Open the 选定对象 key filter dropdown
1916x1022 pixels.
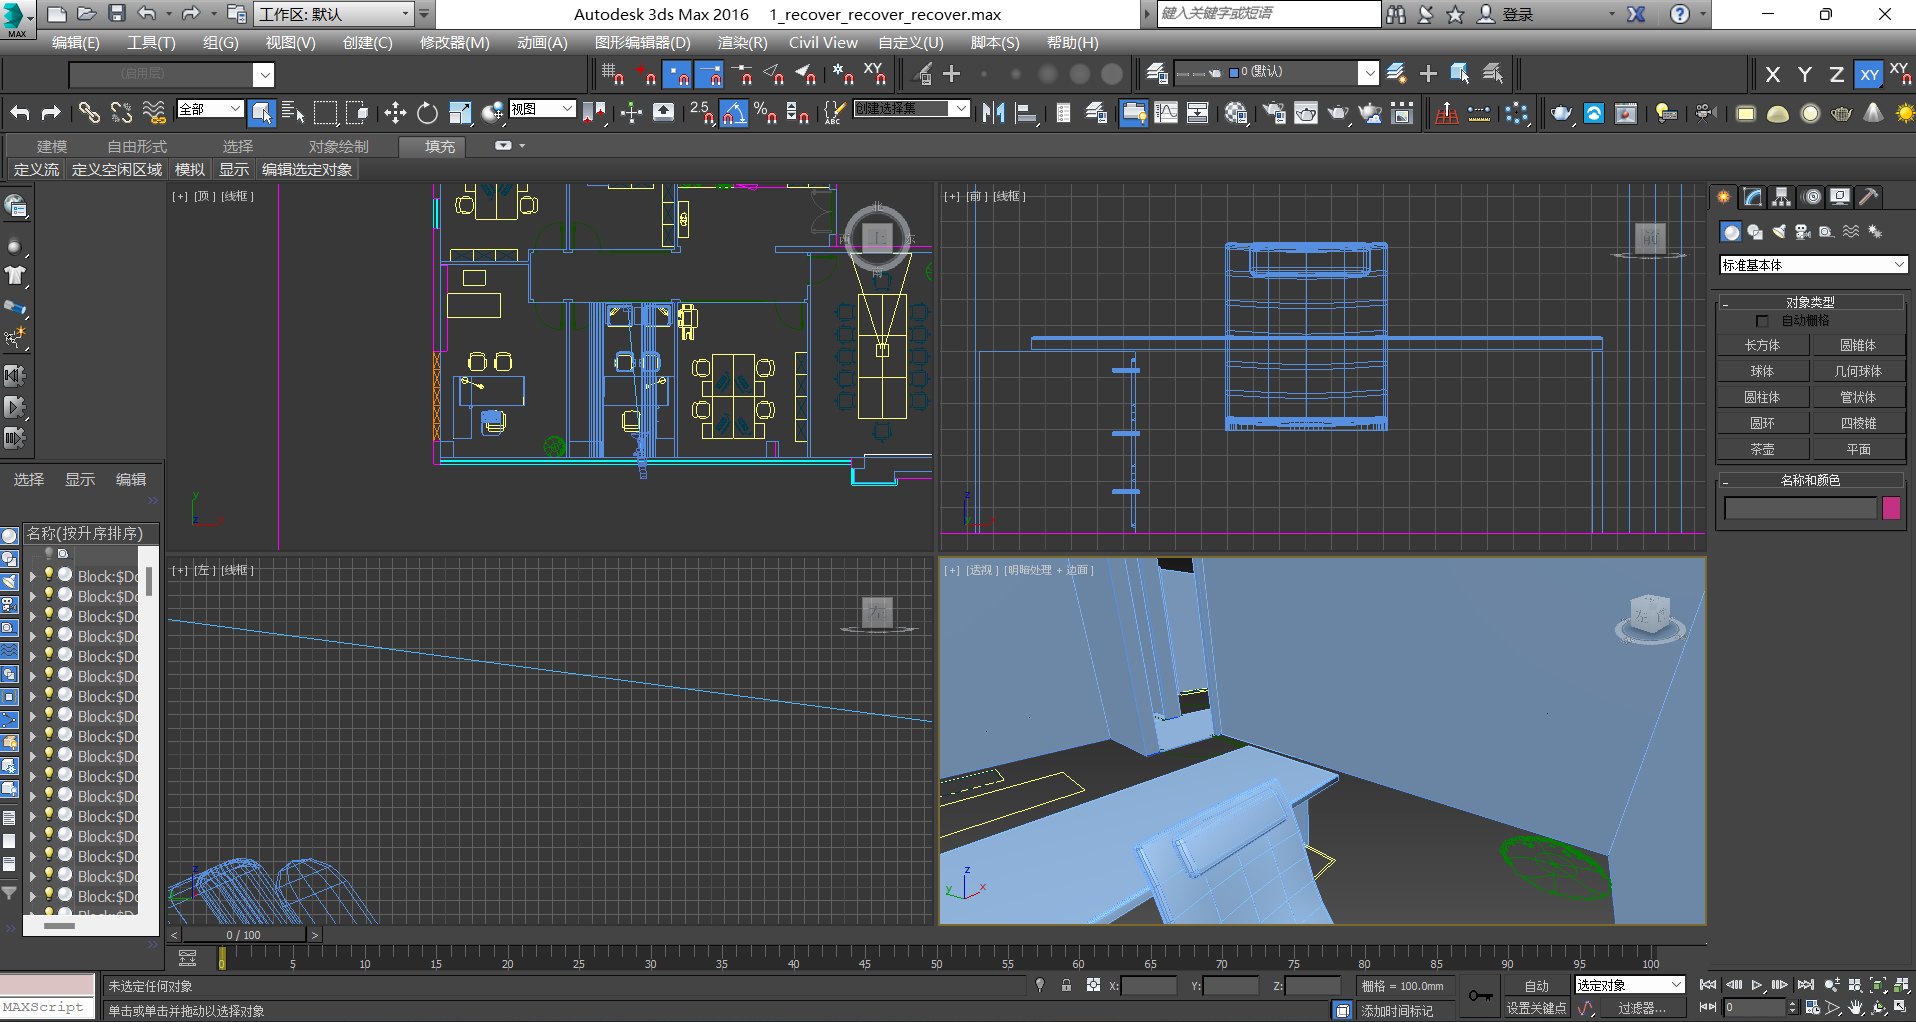[1629, 985]
